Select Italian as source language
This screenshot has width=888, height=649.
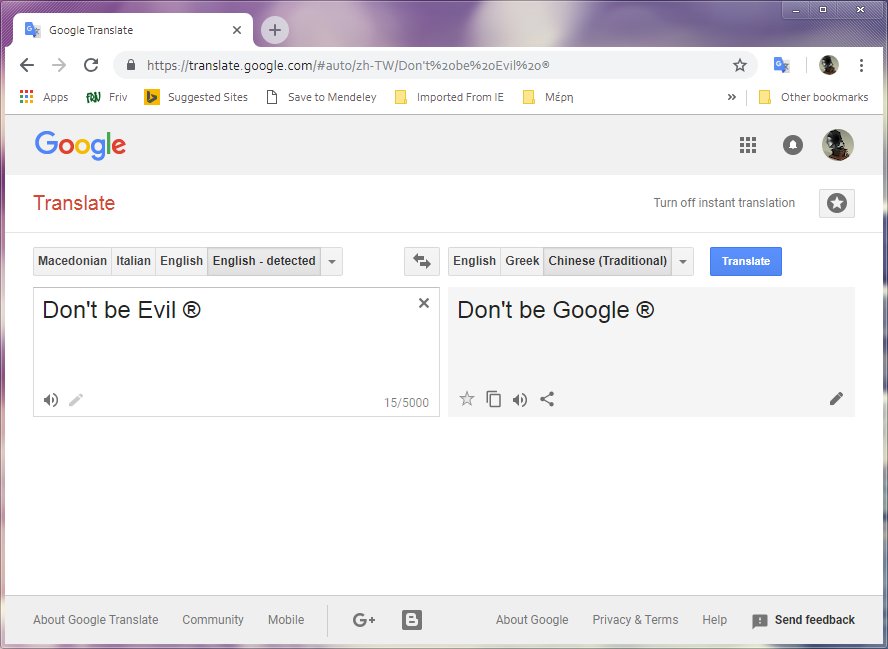(134, 261)
